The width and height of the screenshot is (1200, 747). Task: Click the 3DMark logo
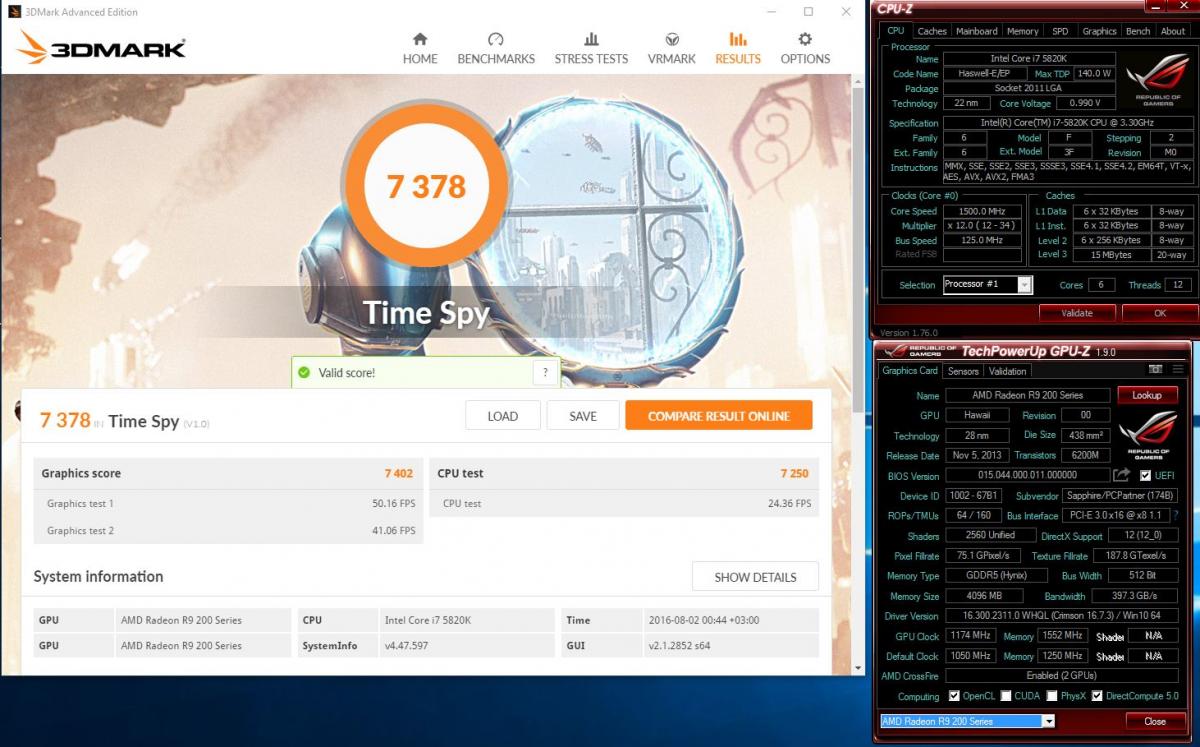(x=102, y=47)
